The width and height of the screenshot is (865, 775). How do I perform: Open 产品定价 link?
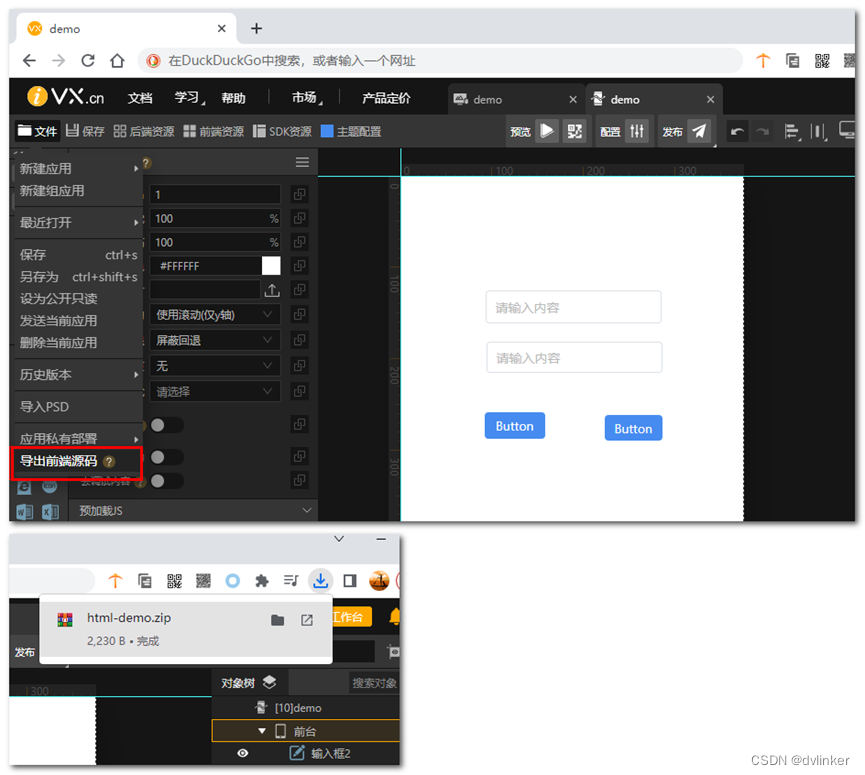(386, 98)
